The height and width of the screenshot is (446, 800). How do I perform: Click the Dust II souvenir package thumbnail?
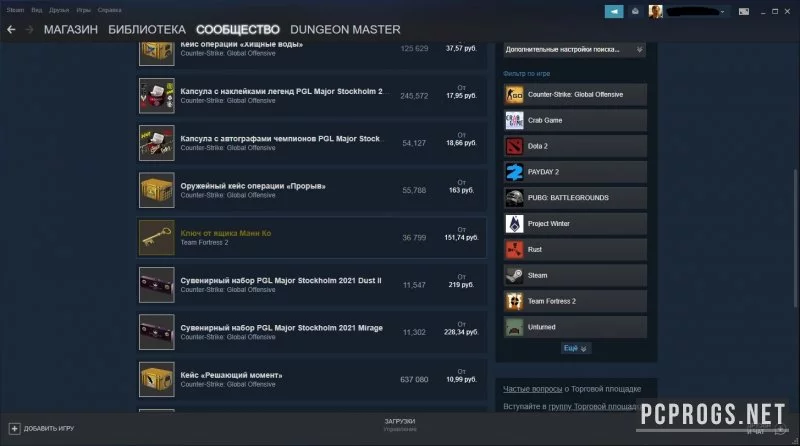[x=157, y=285]
